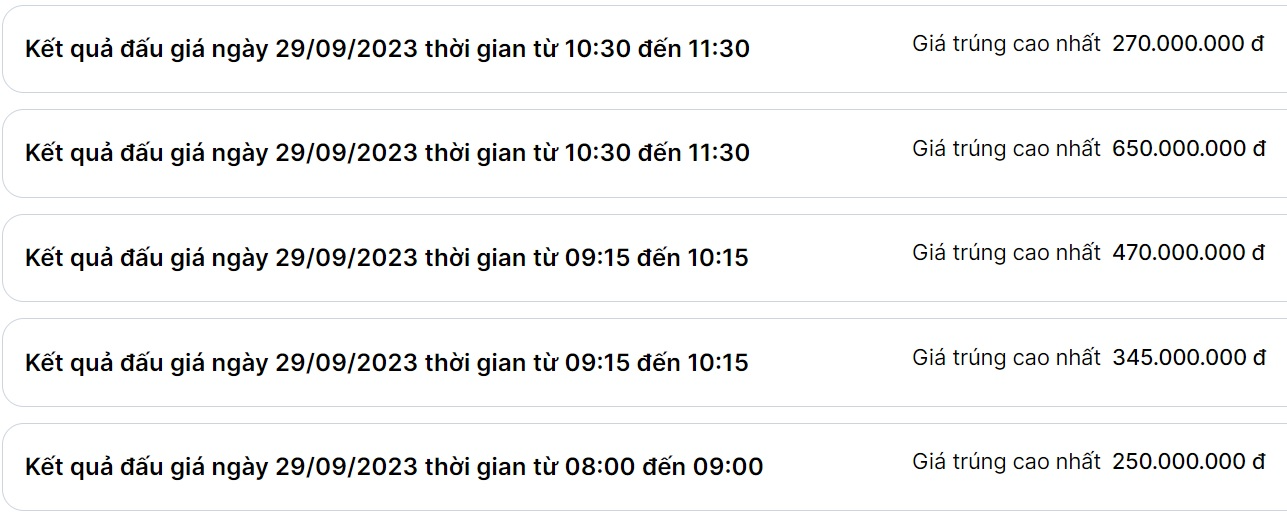Expand the 09:15 auction result priced 345.000.000 đ
Screen dimensions: 1287x516
(x=386, y=362)
